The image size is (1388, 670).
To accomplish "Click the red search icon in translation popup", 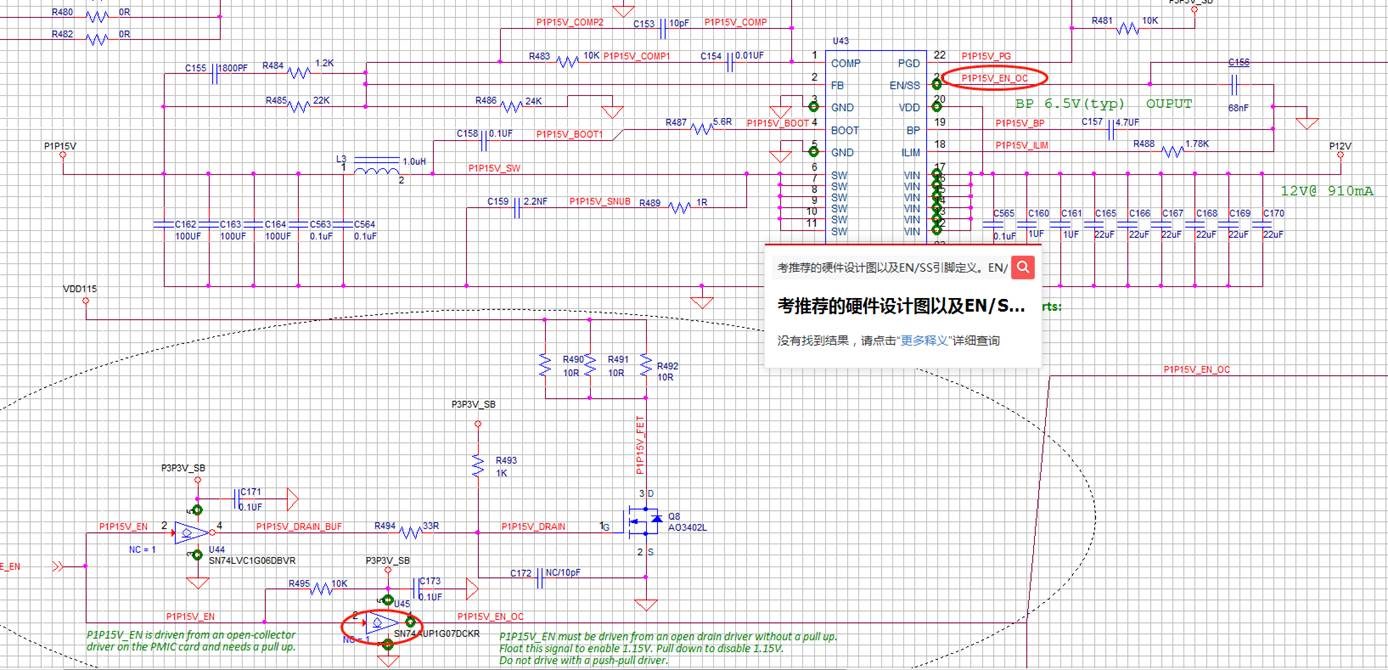I will pyautogui.click(x=1022, y=267).
